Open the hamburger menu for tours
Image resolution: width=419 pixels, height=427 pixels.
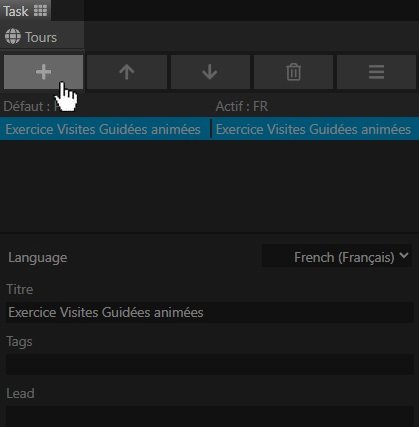(x=376, y=72)
